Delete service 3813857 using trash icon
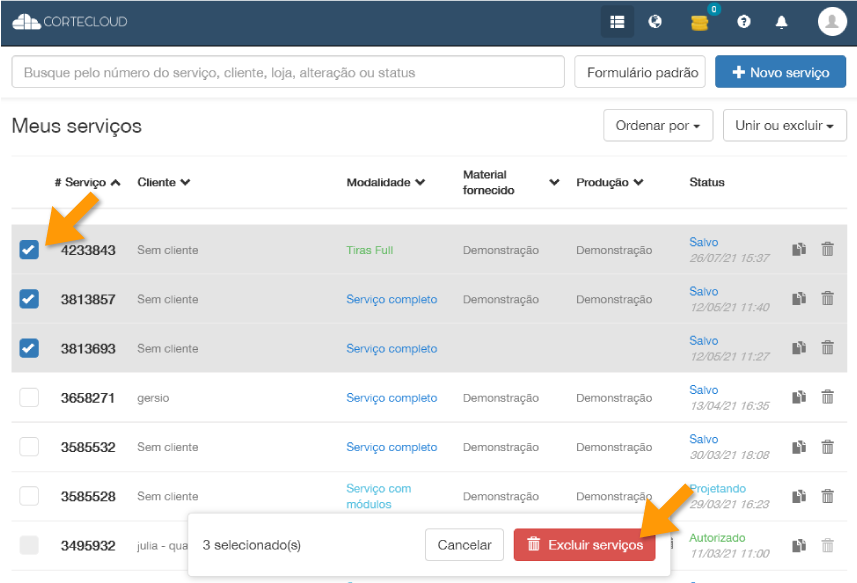The width and height of the screenshot is (857, 583). click(827, 298)
